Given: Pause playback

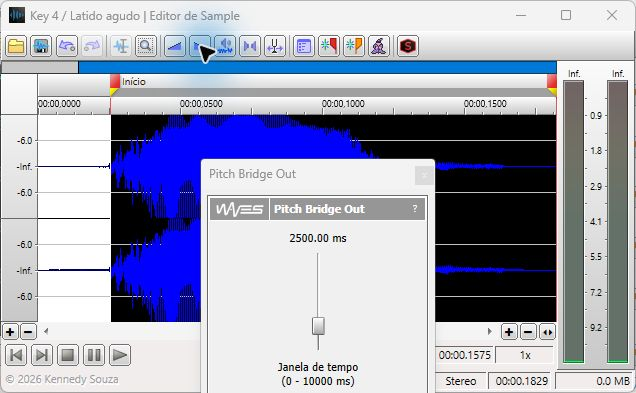Looking at the screenshot, I should 94,355.
